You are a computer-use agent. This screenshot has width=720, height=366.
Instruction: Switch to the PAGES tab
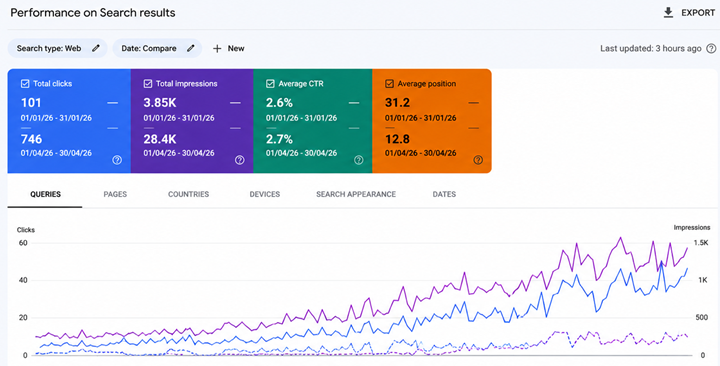coord(115,194)
